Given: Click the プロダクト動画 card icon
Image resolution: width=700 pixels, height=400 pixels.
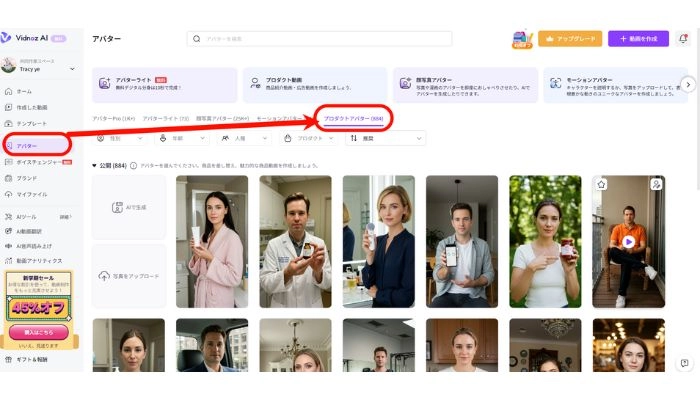Looking at the screenshot, I should pos(255,83).
